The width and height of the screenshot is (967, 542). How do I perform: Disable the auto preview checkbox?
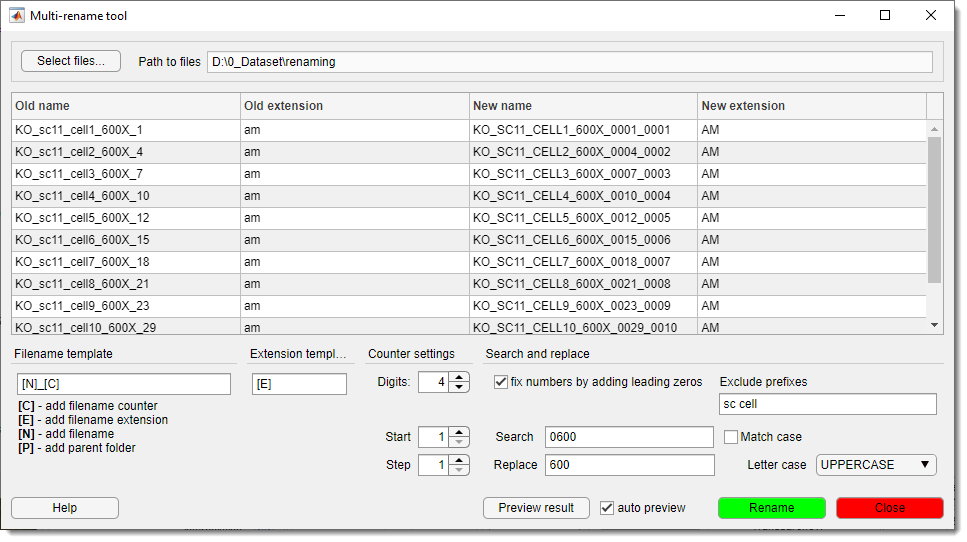[607, 508]
